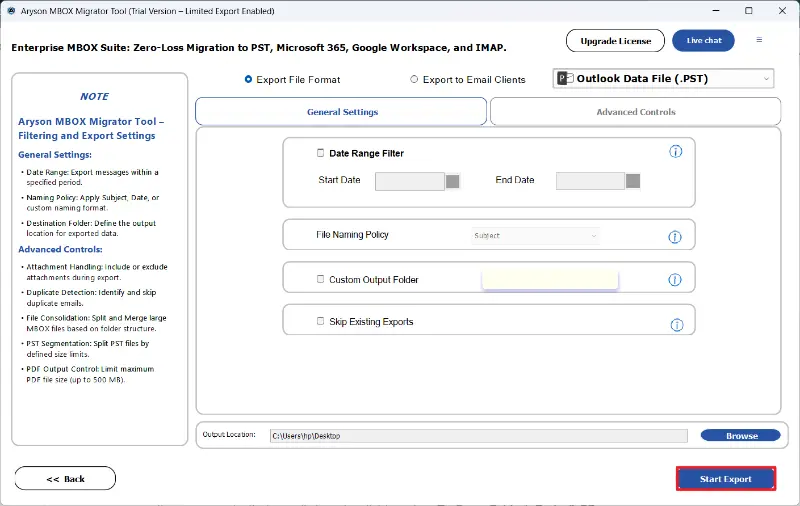Click the 'Filtering and Export Settings' heading
Image resolution: width=800 pixels, height=506 pixels.
[87, 136]
